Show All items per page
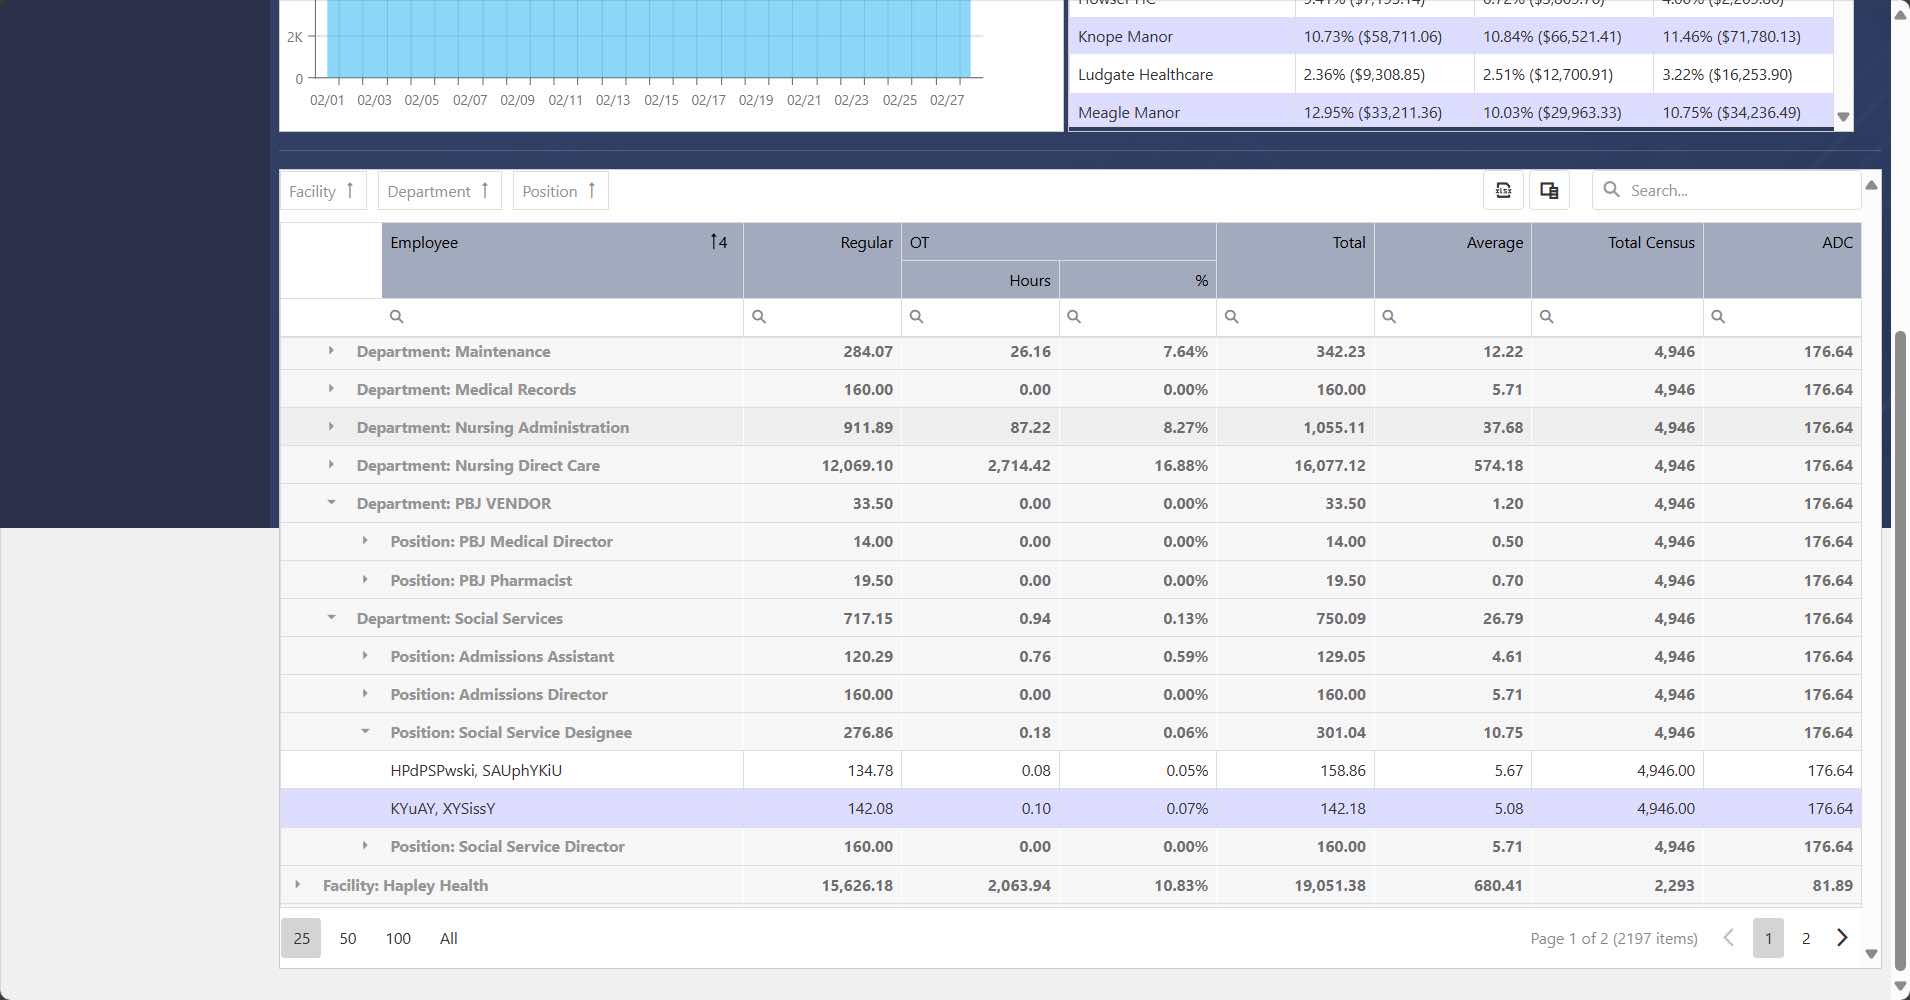Image resolution: width=1910 pixels, height=1000 pixels. 448,938
